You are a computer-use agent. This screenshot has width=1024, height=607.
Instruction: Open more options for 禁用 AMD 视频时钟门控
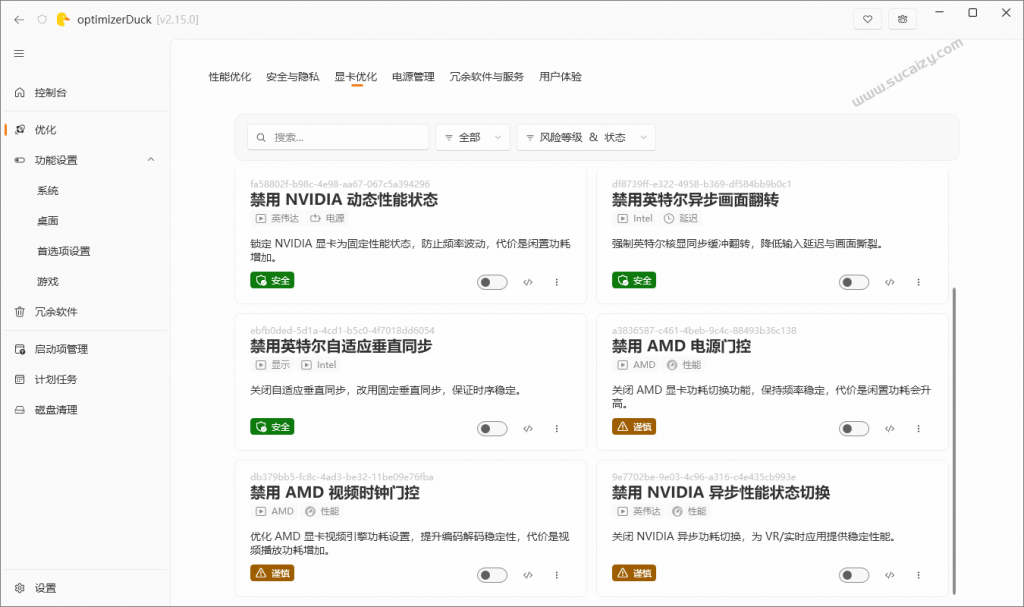click(x=556, y=575)
